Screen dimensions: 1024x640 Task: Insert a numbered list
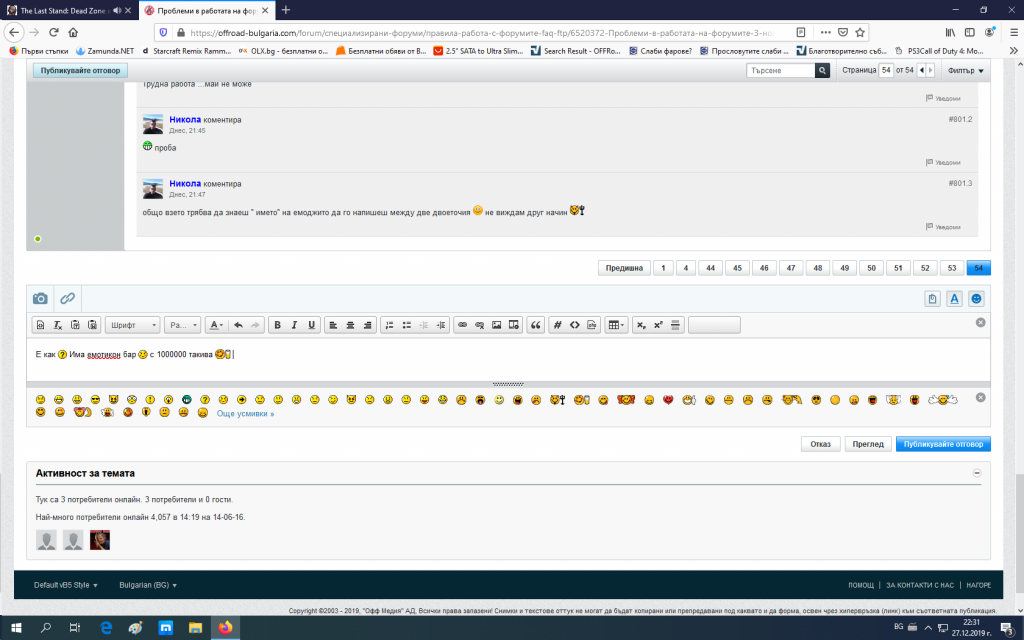tap(389, 325)
